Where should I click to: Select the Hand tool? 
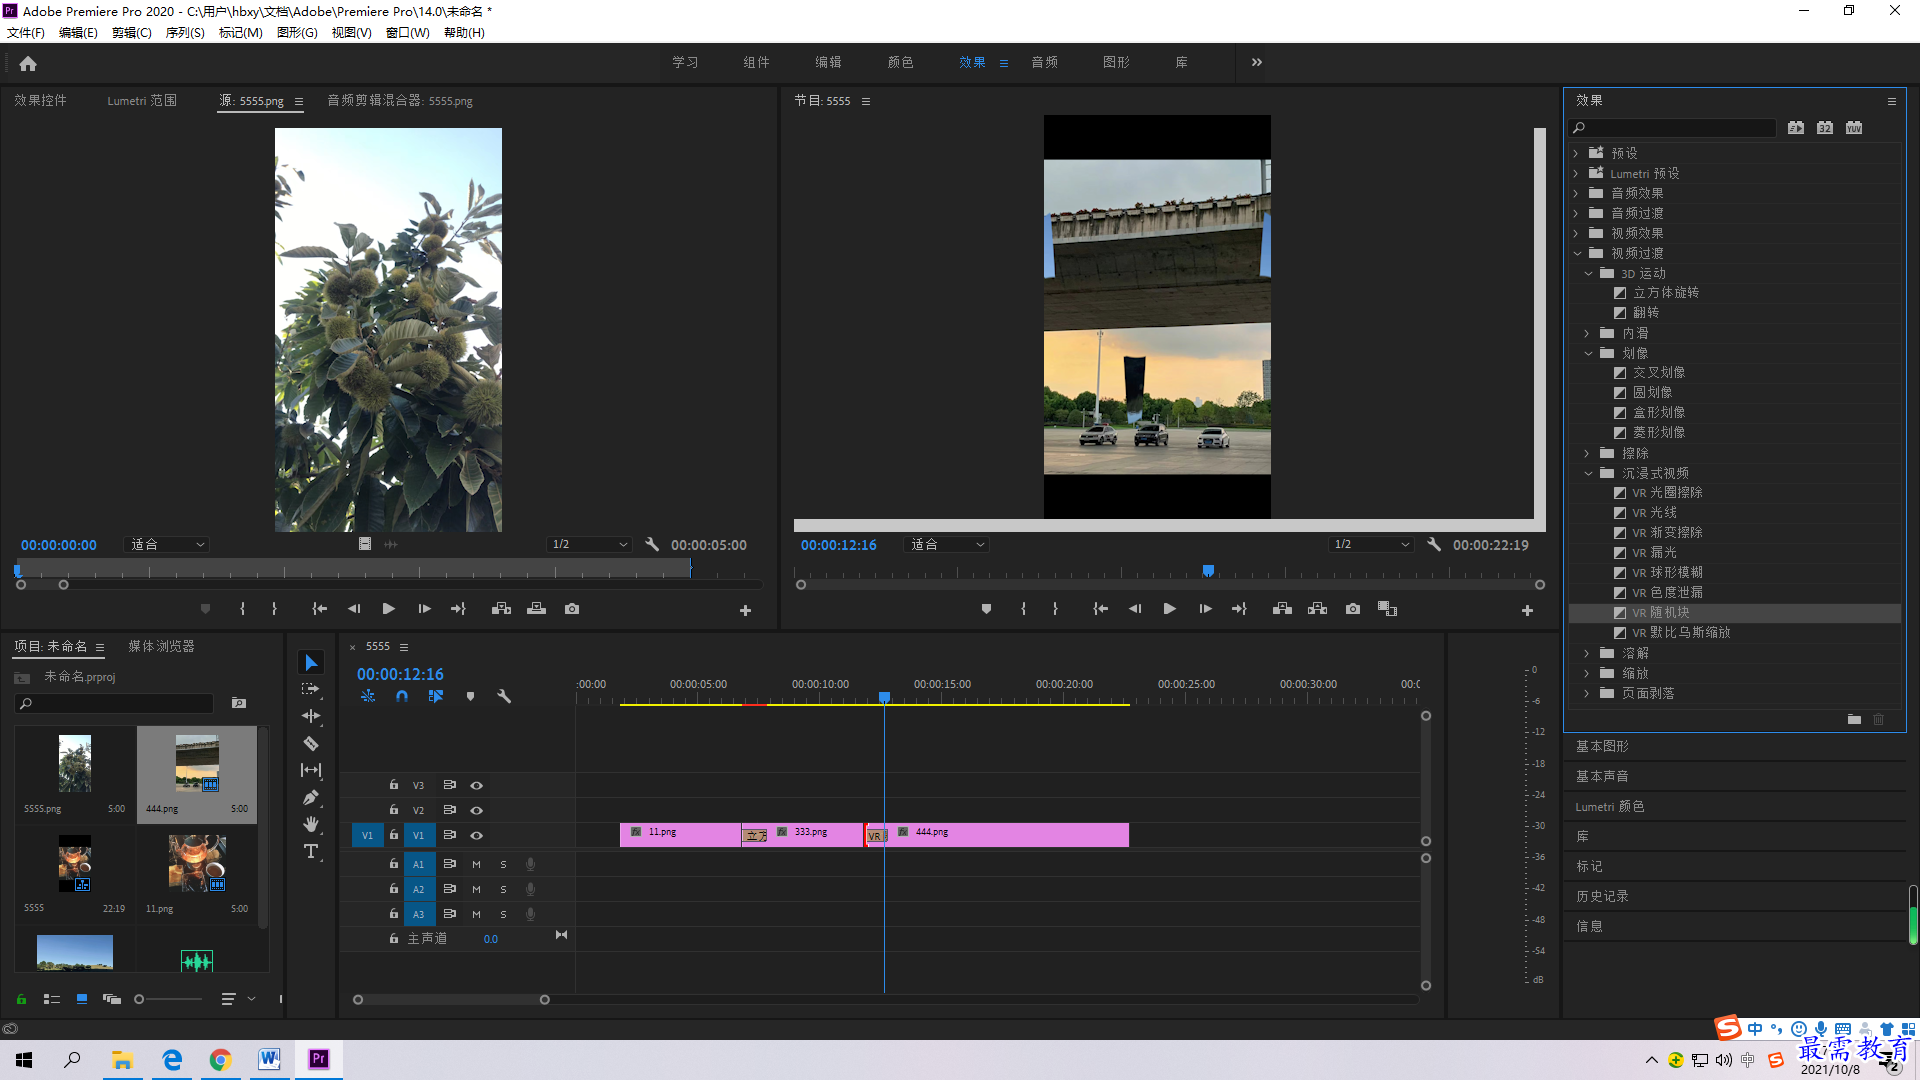[311, 824]
